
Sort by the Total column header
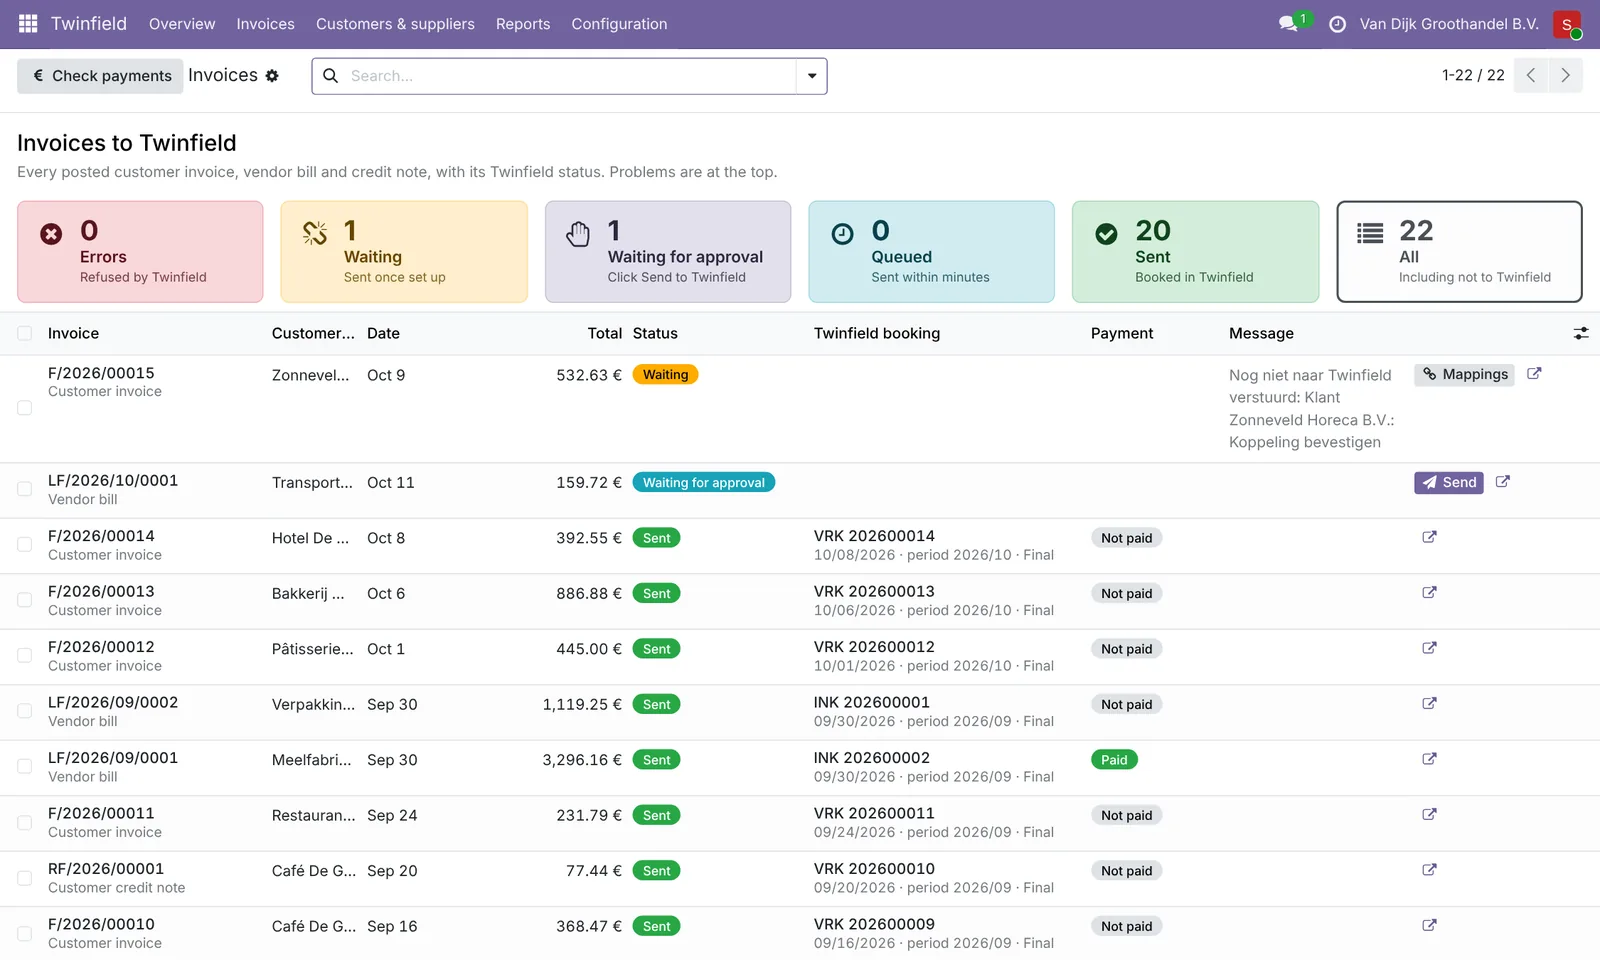(604, 333)
